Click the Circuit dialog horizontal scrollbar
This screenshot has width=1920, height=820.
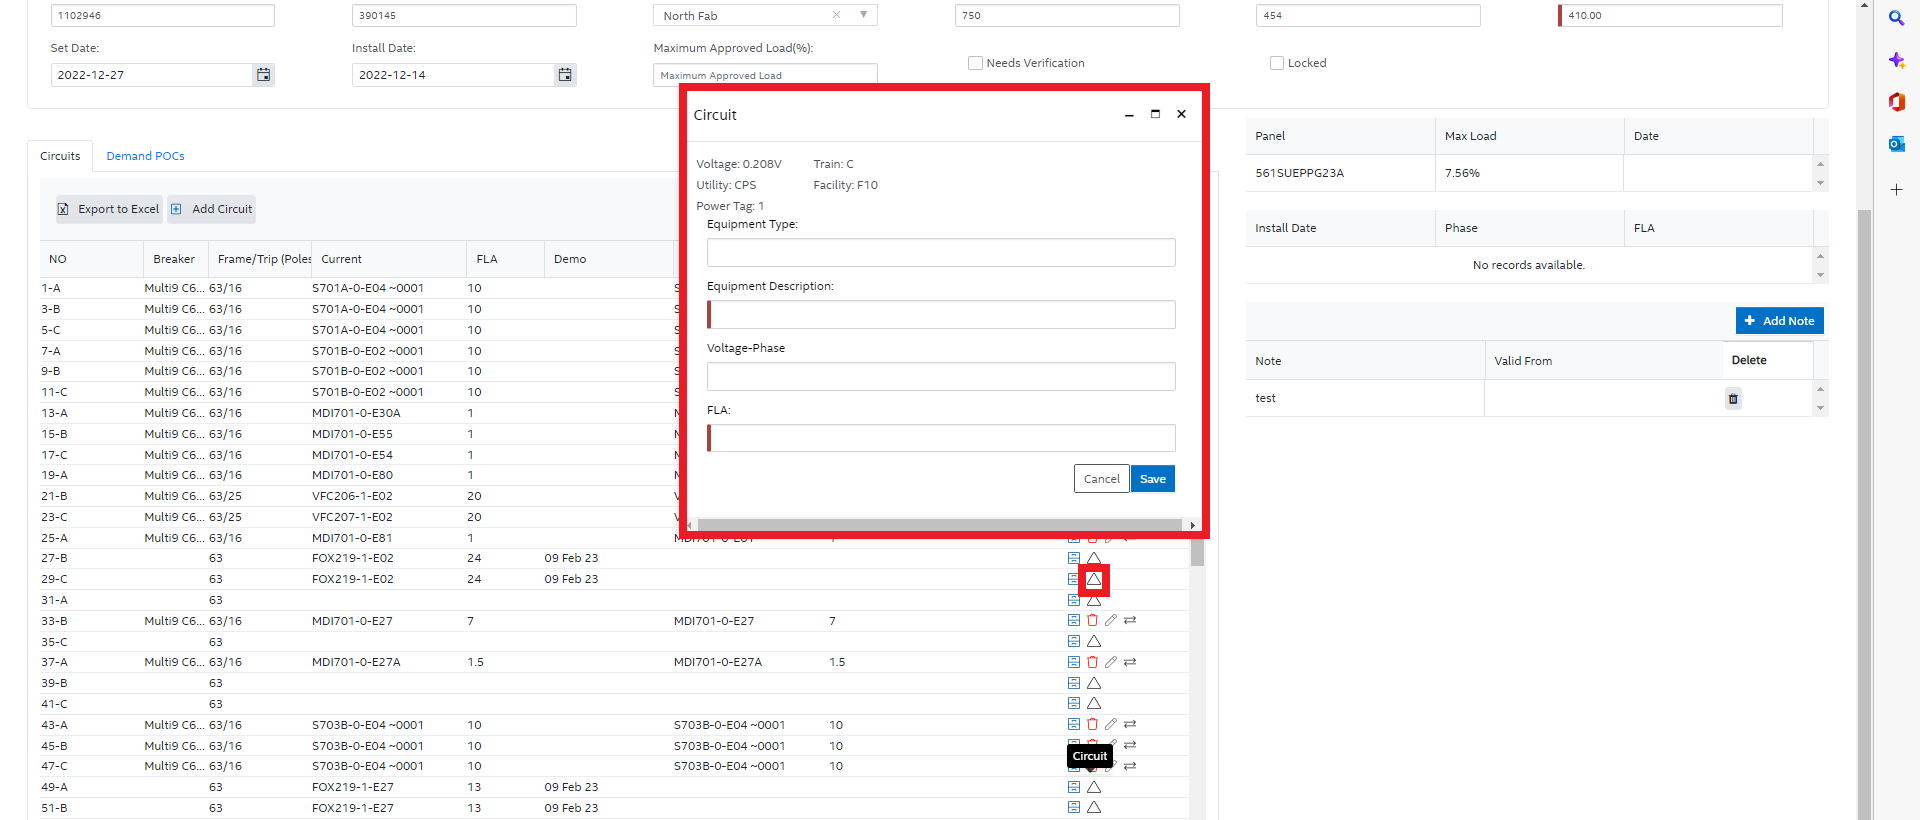click(x=939, y=525)
